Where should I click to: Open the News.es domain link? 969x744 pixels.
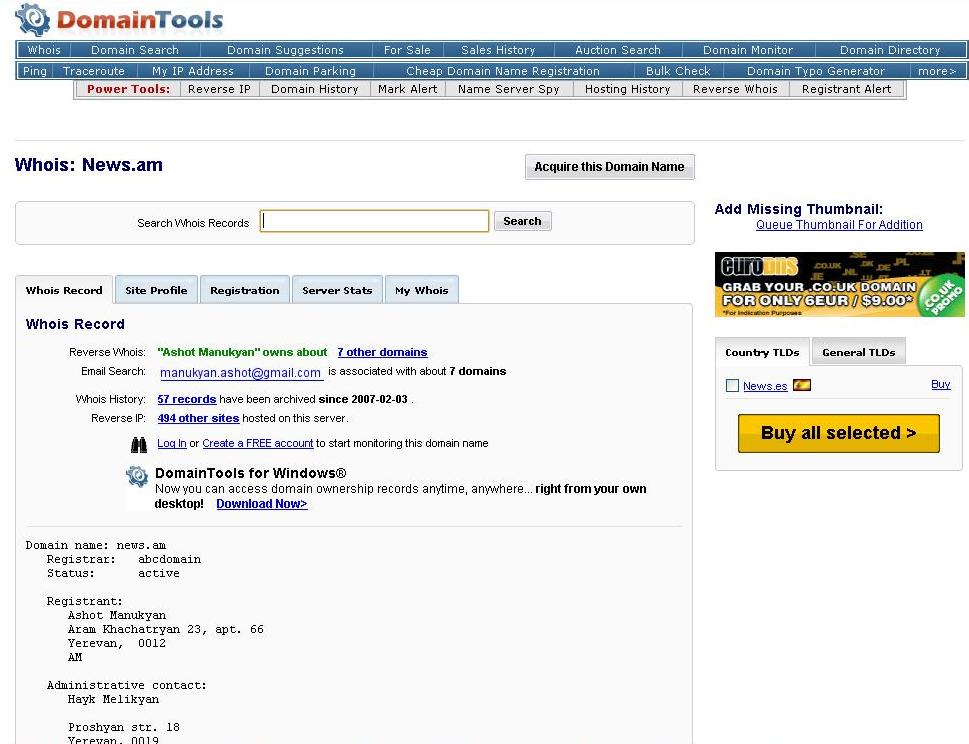coord(765,386)
